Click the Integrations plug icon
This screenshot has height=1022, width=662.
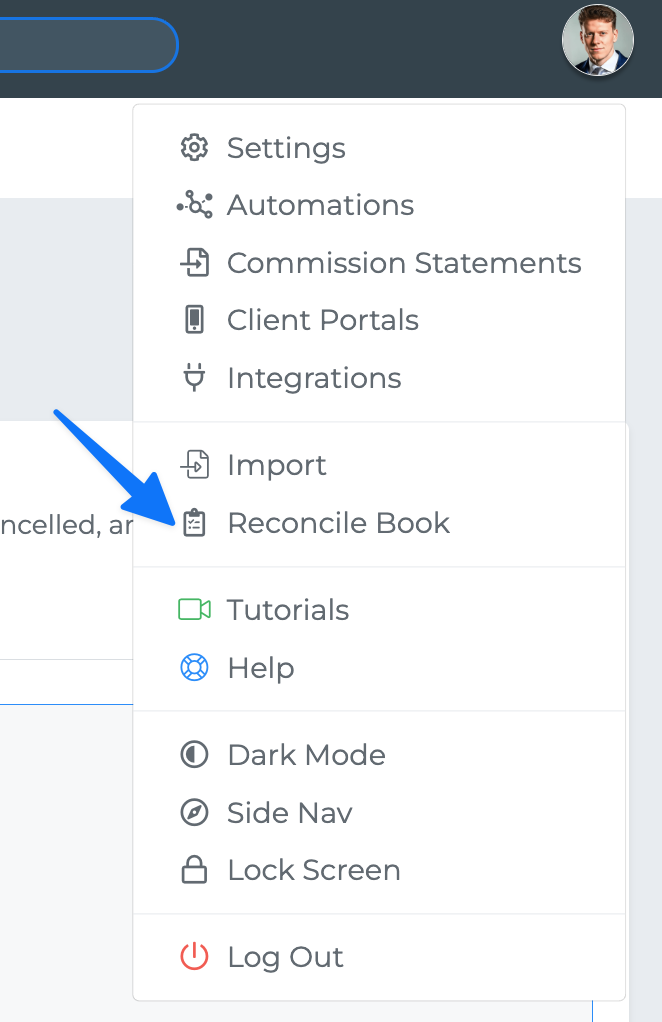pos(194,377)
